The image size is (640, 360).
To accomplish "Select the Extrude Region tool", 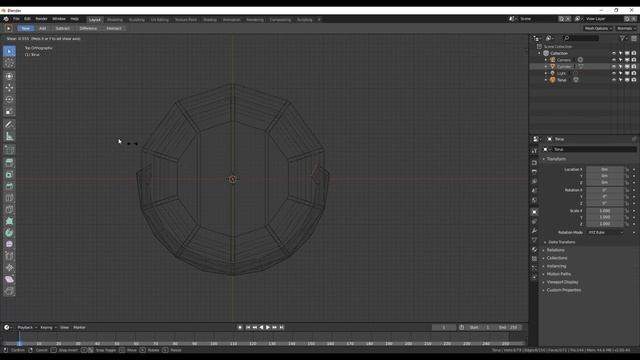I will pos(9,162).
